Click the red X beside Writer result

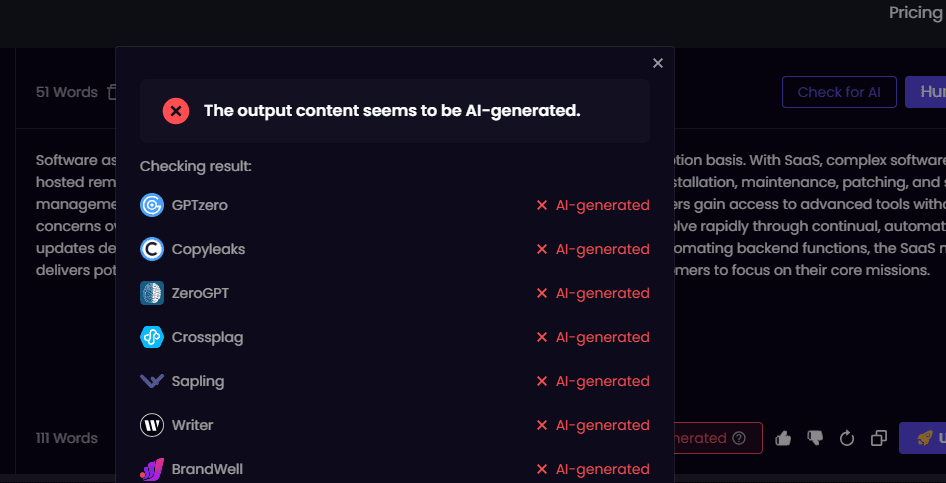(542, 425)
